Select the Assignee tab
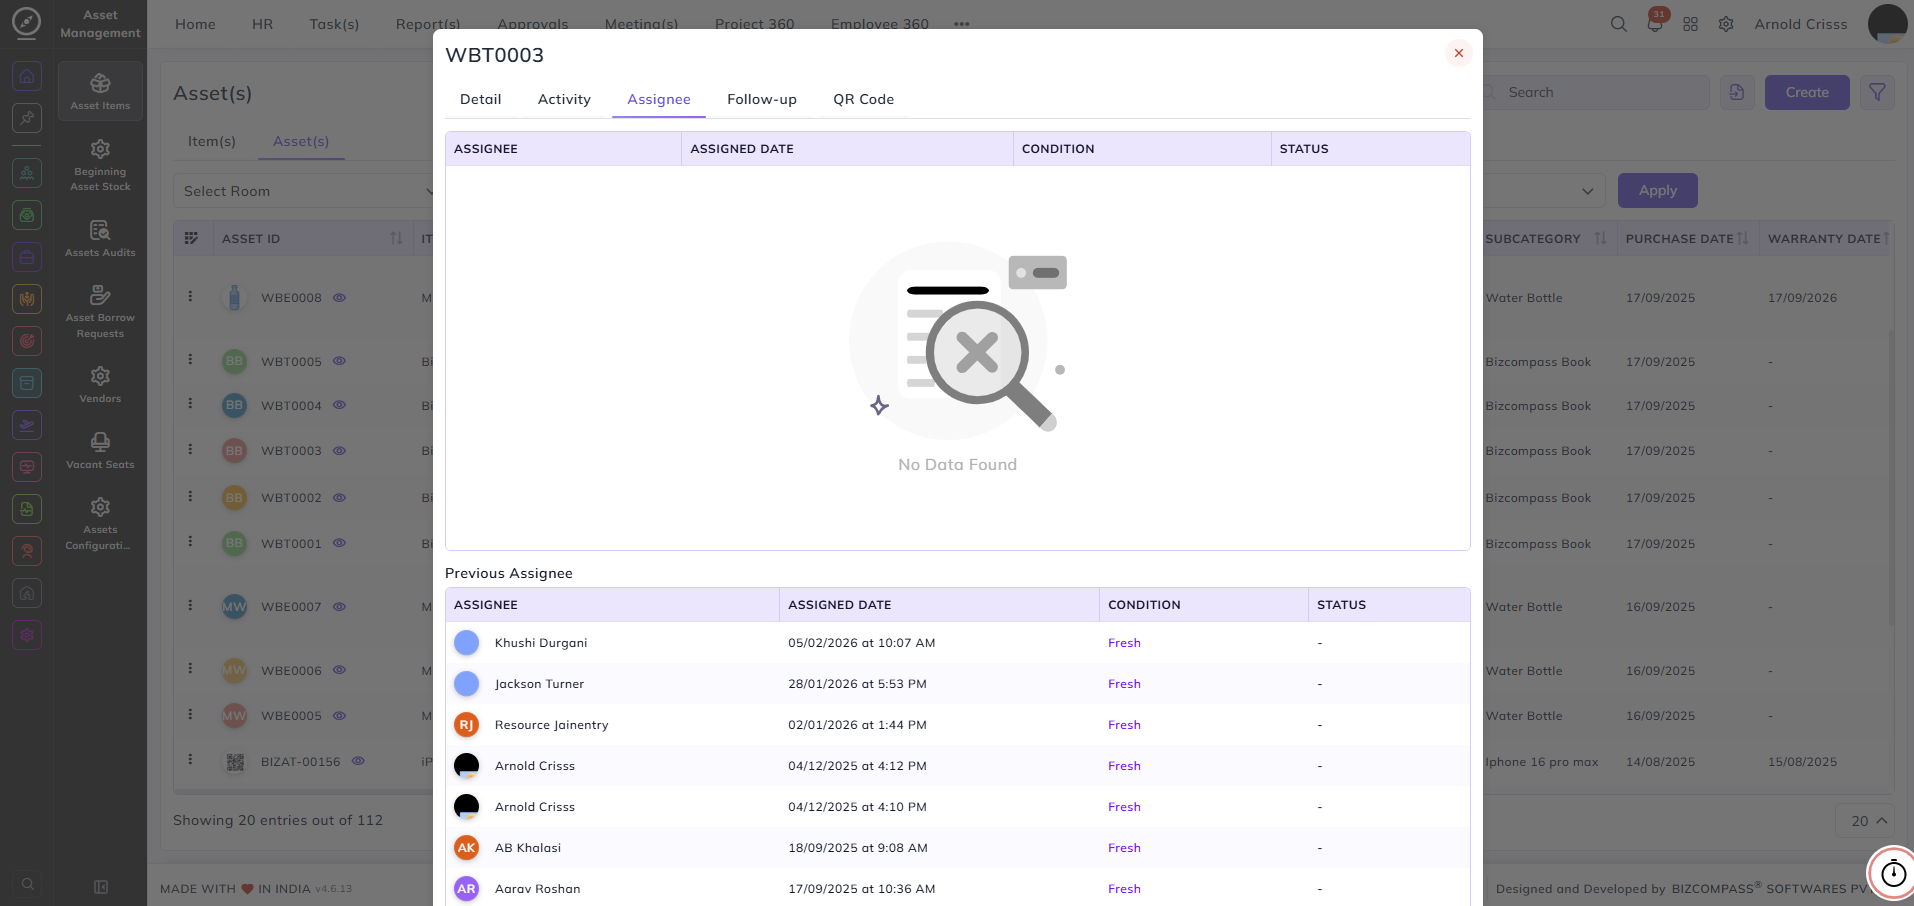 click(x=659, y=99)
